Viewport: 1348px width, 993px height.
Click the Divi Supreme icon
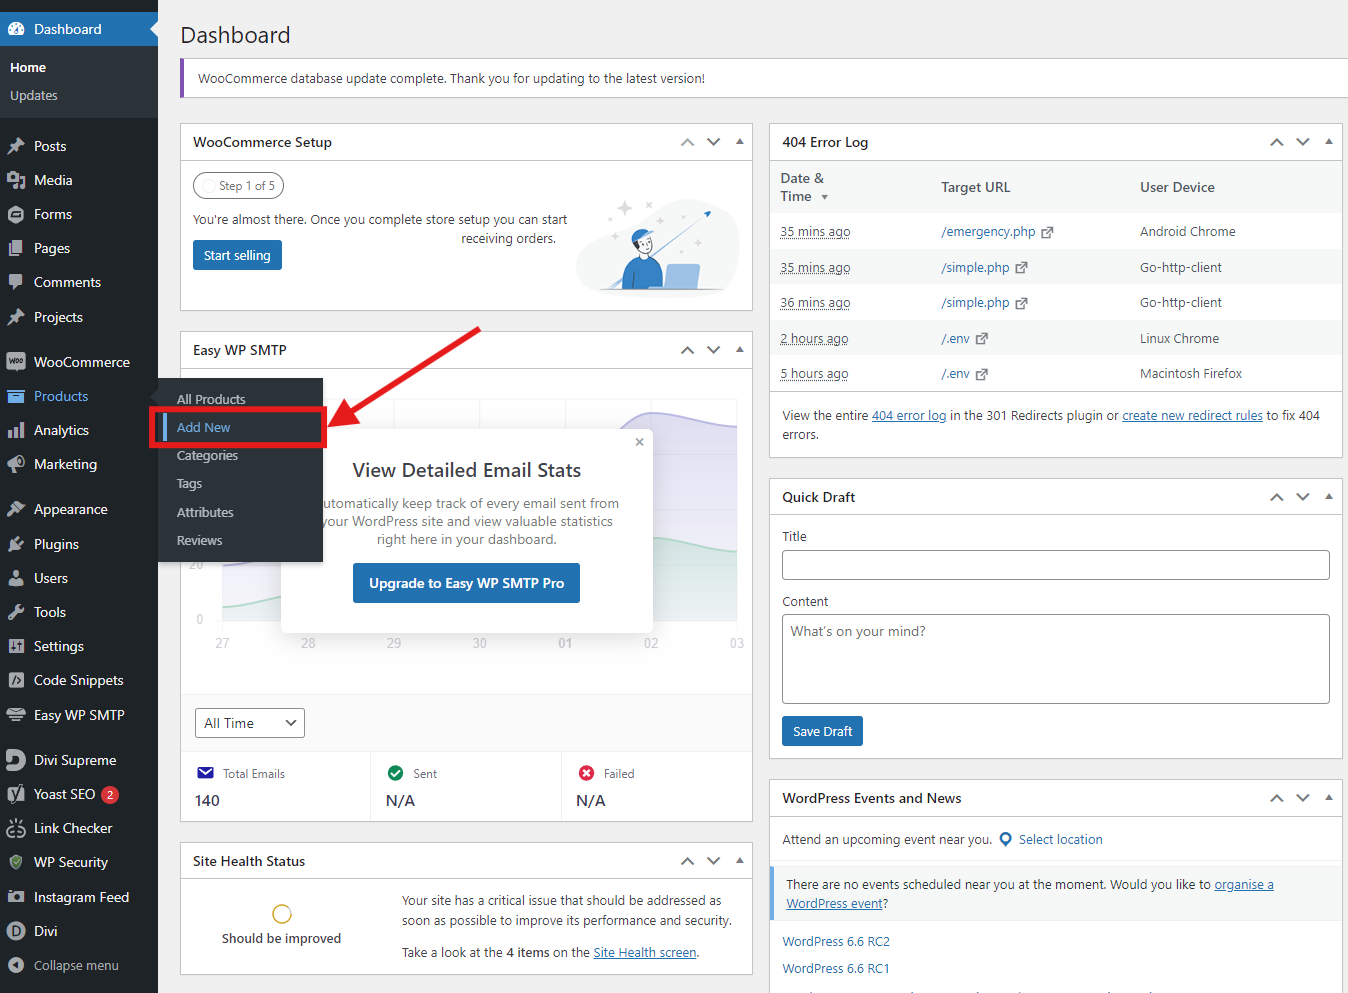pos(16,760)
